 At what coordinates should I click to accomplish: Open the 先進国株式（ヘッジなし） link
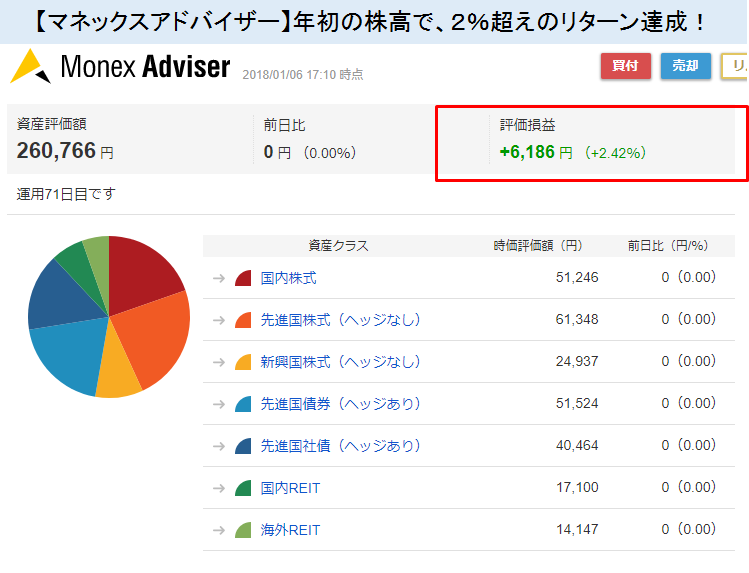(340, 320)
